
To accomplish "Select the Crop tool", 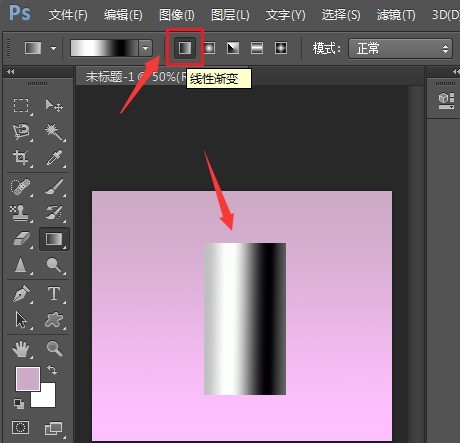I will tap(21, 157).
